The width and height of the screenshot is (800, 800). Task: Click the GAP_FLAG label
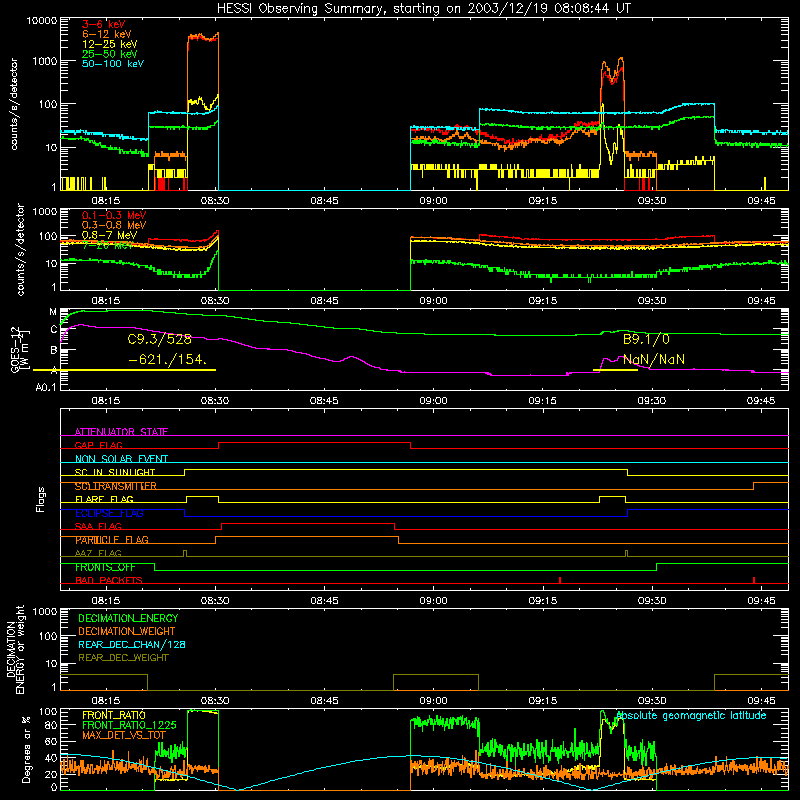tap(98, 445)
